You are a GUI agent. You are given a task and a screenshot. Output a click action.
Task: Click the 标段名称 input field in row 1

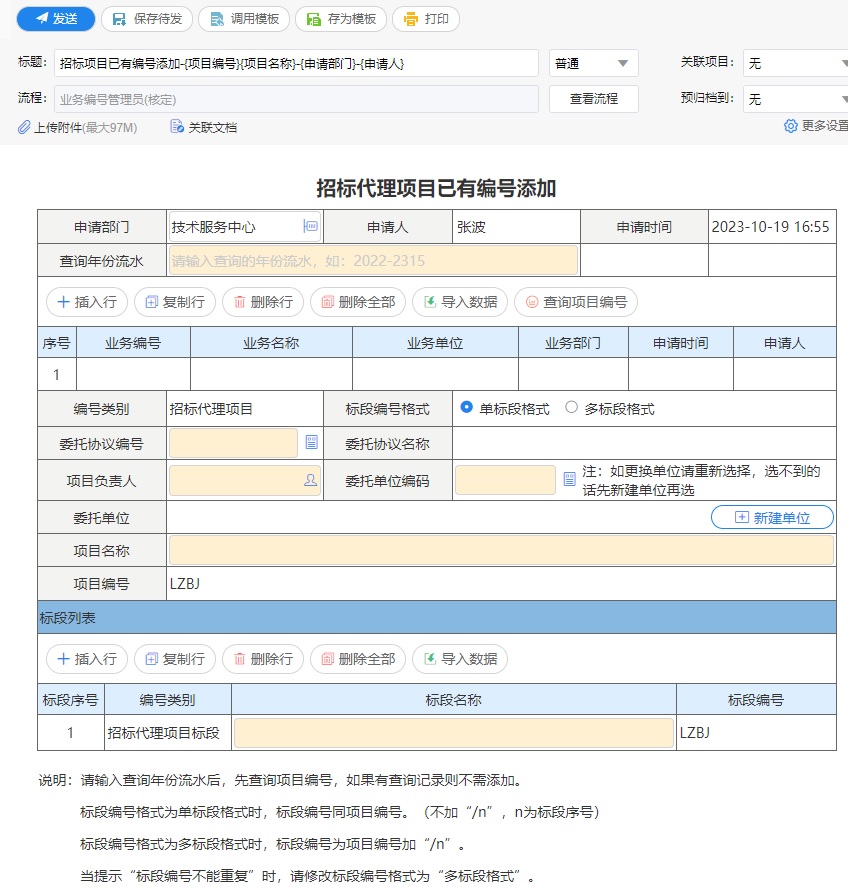(453, 733)
